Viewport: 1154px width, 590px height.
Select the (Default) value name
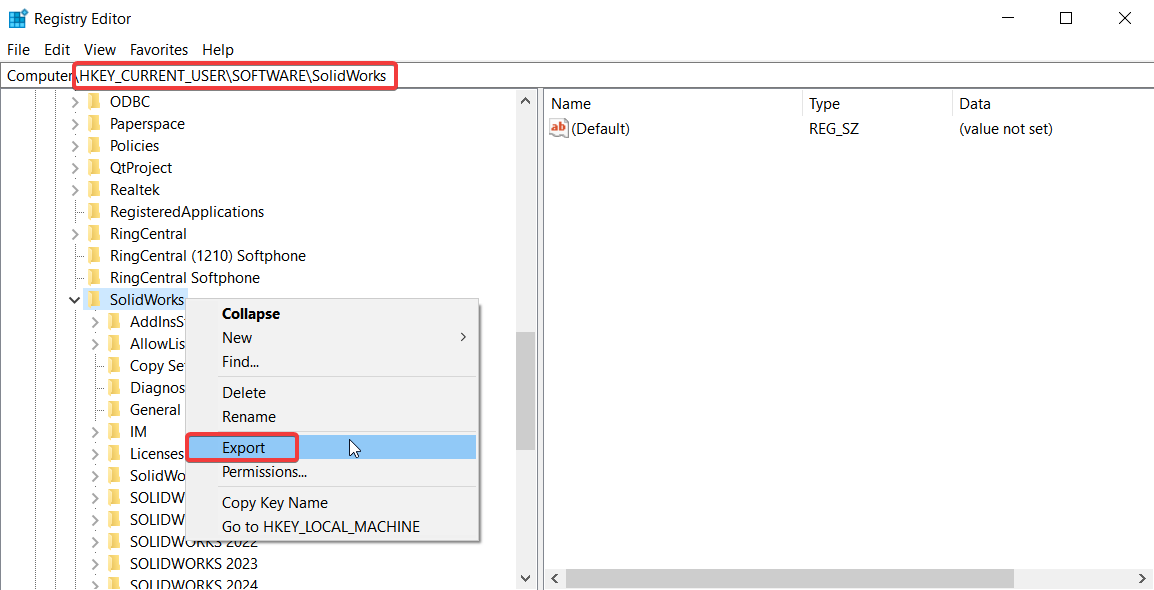click(601, 129)
